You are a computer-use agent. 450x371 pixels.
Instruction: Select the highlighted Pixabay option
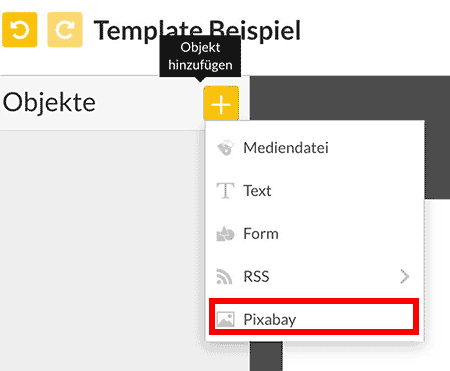tap(314, 317)
